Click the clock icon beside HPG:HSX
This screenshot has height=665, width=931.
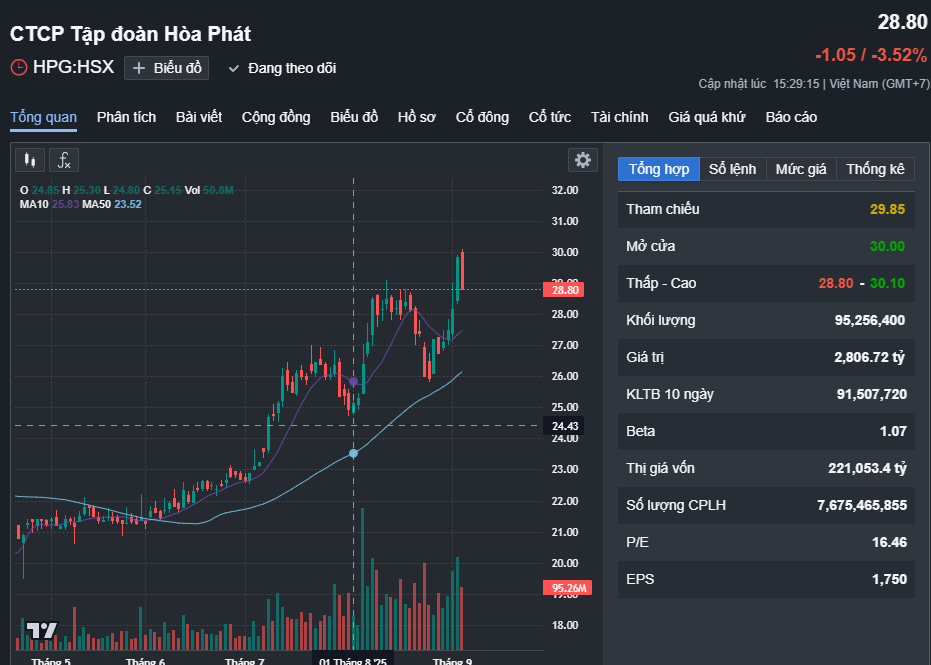tap(19, 68)
